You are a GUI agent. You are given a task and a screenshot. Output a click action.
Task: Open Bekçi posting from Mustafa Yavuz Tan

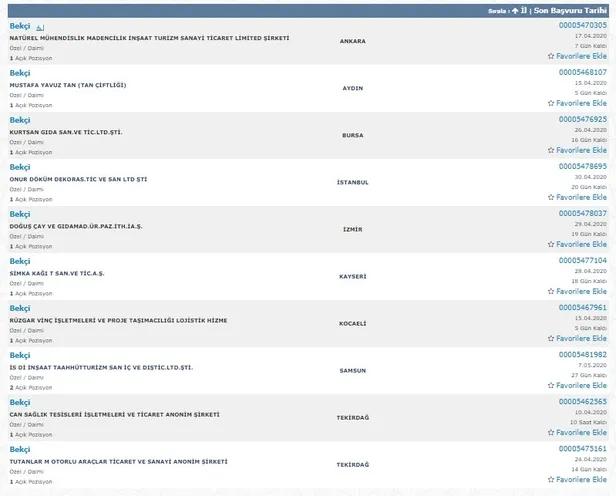coord(20,73)
